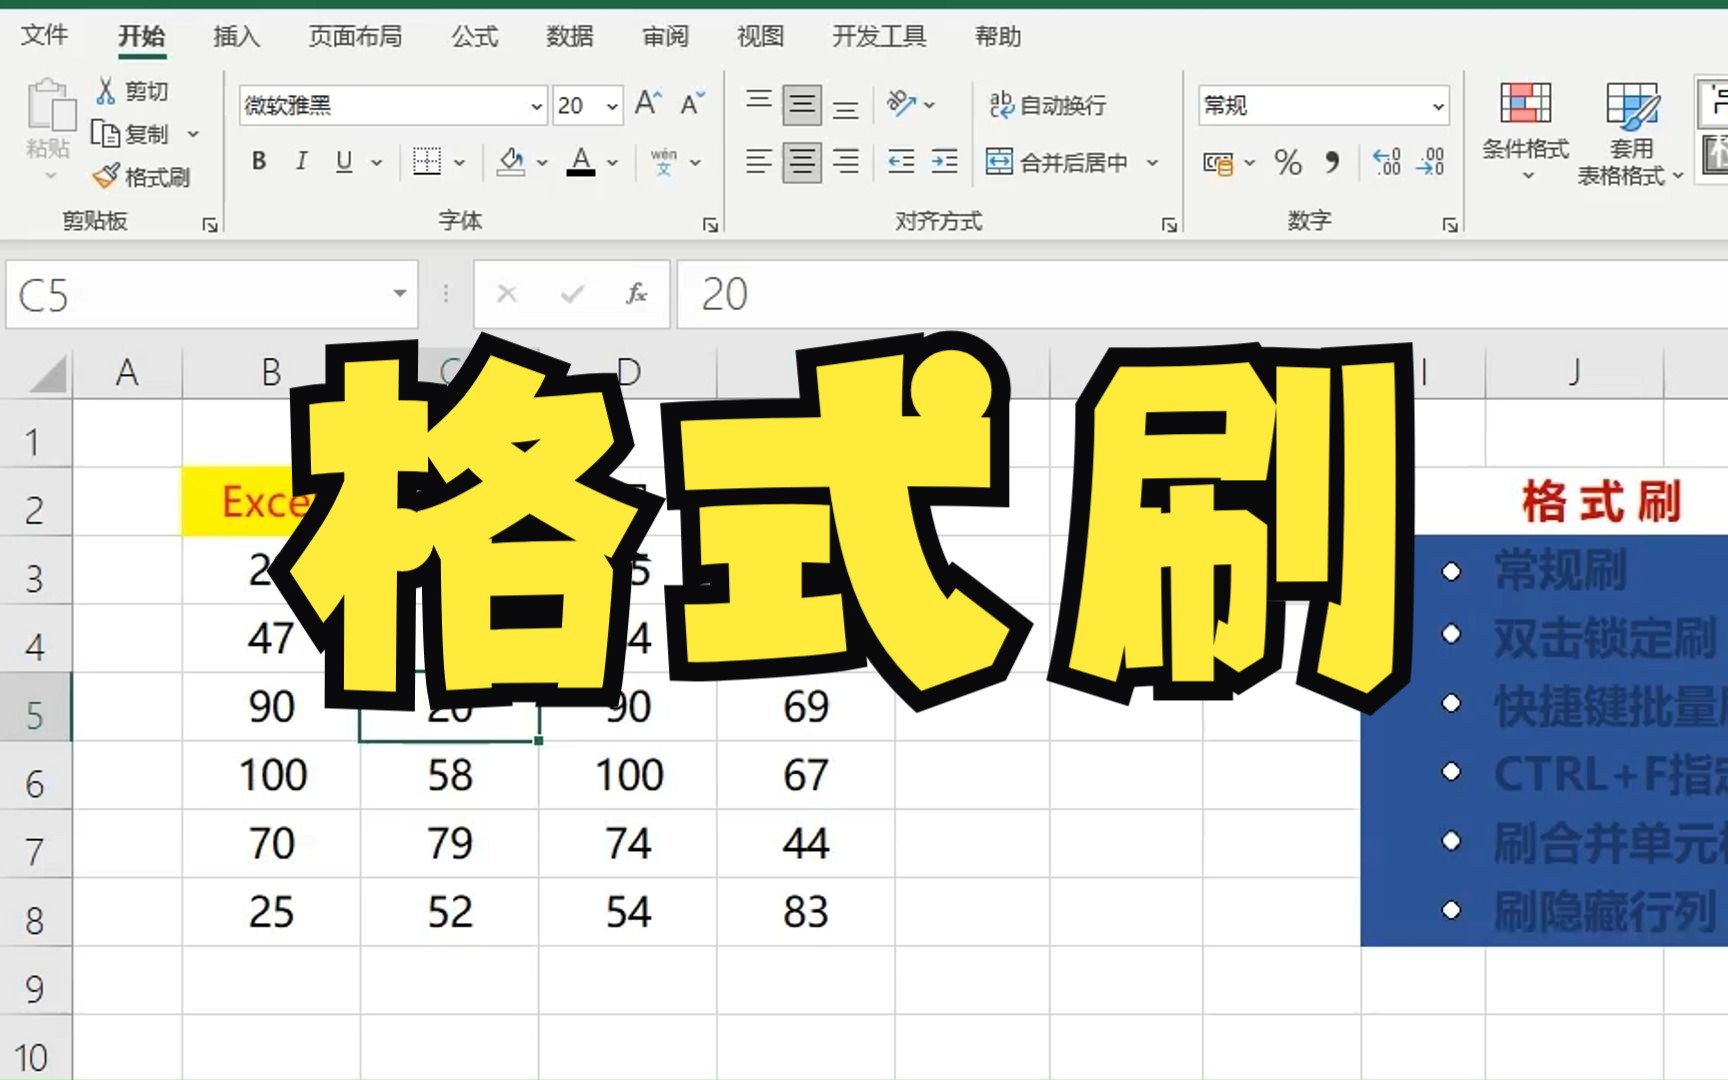1728x1080 pixels.
Task: Increase font size with large A icon
Action: point(648,104)
